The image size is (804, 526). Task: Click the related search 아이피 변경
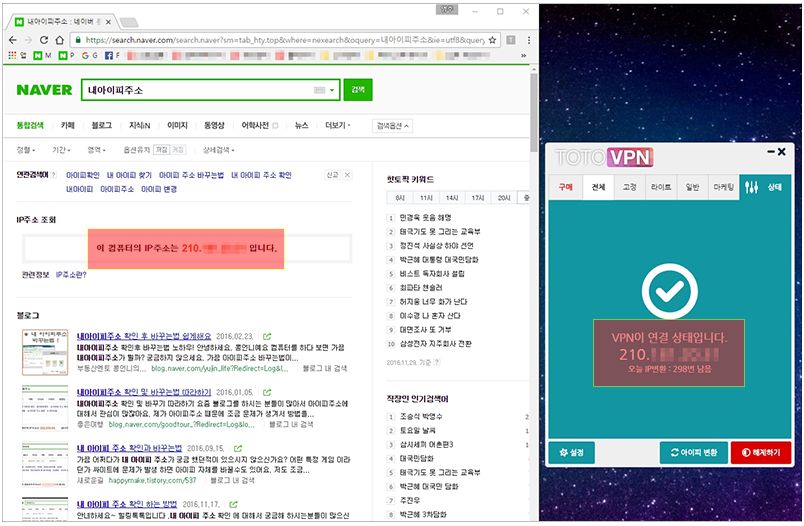pos(159,189)
